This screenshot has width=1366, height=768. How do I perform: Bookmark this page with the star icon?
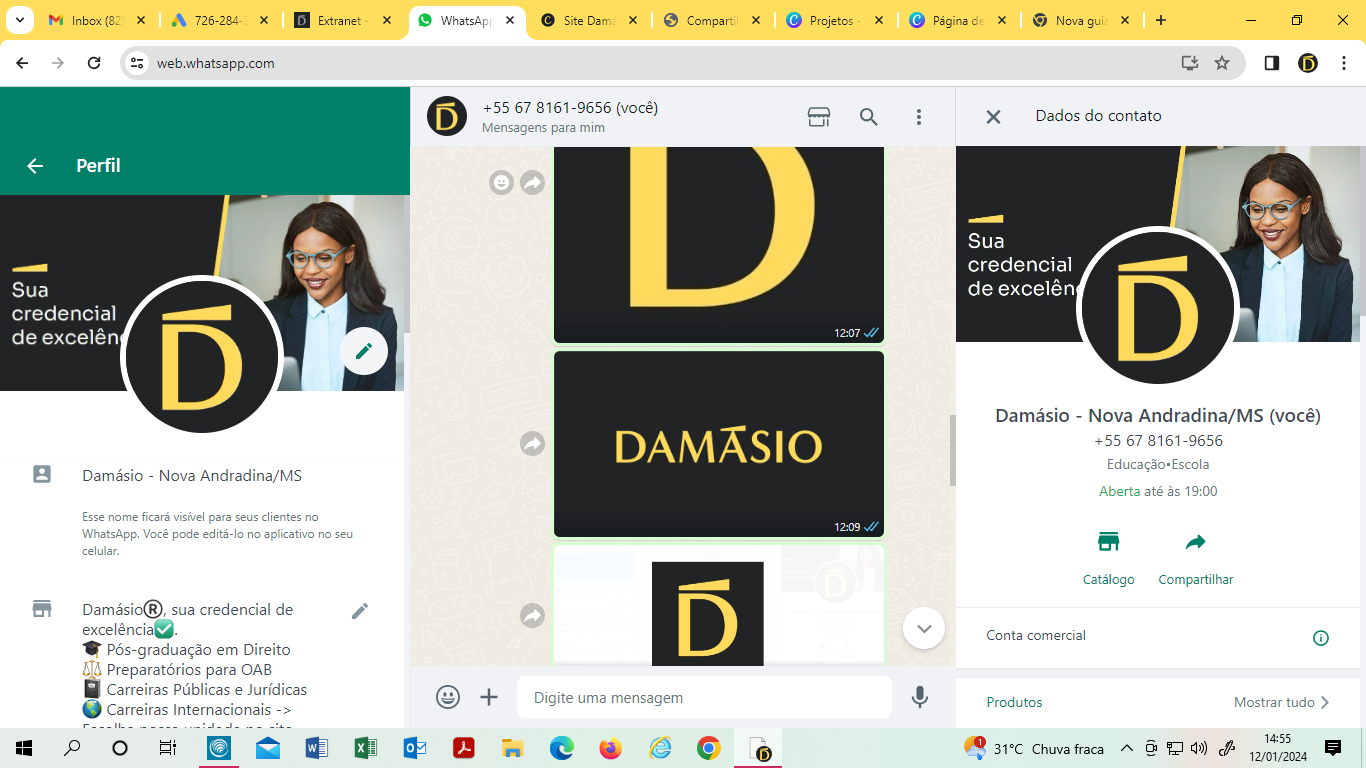tap(1222, 63)
